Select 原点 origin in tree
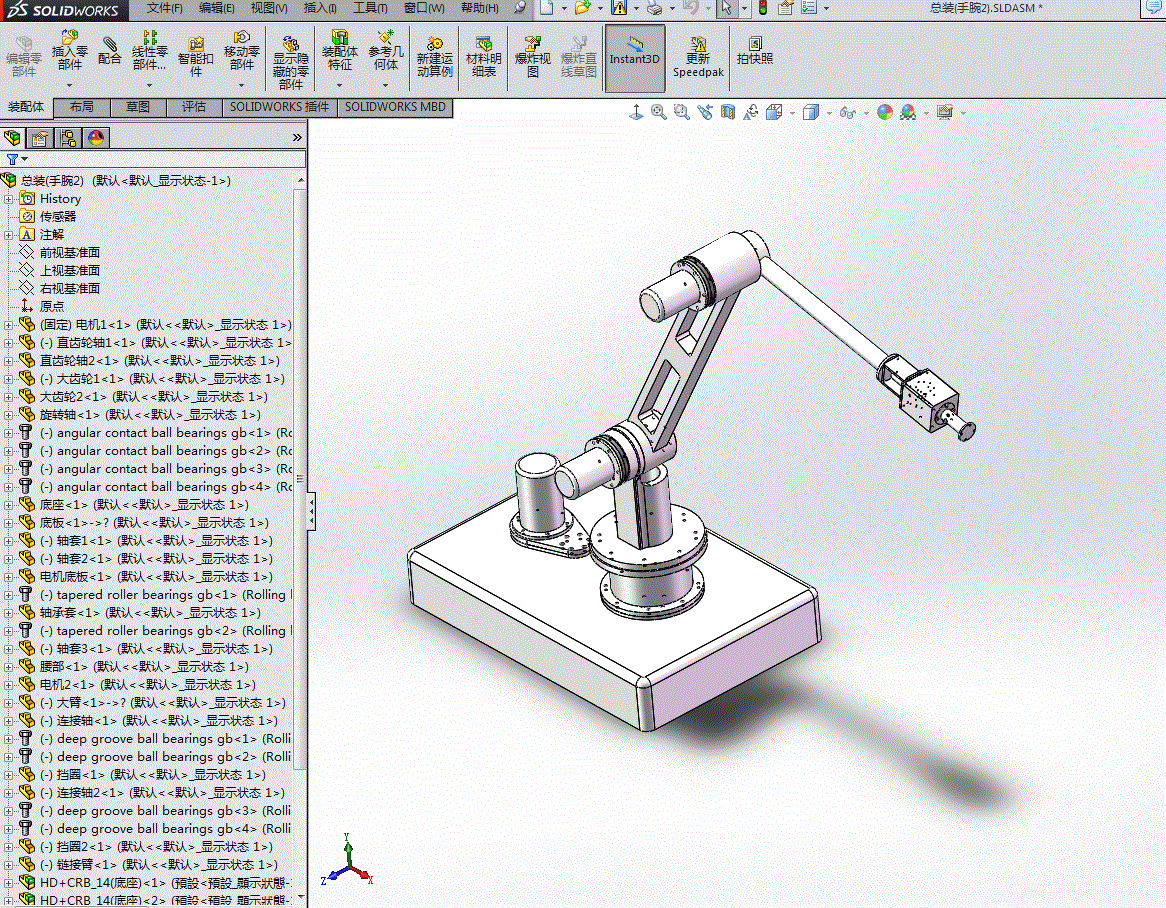The image size is (1166, 908). coord(51,306)
